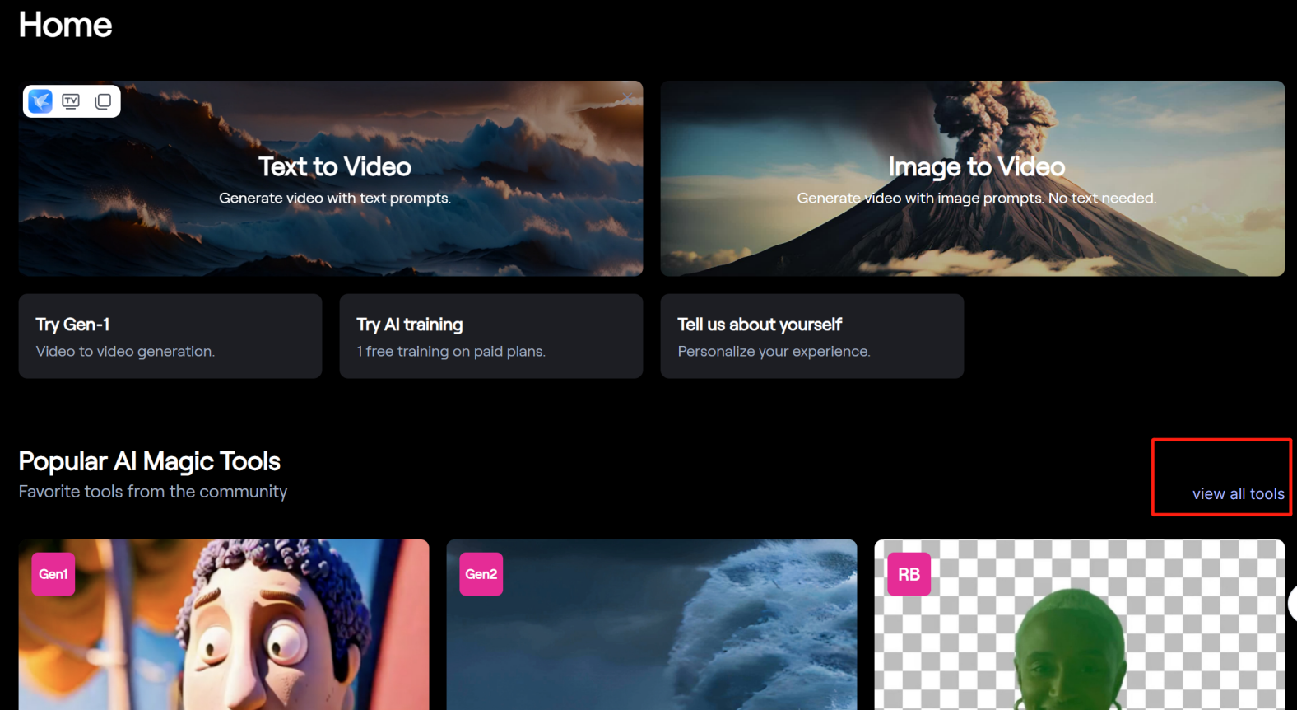Open the Text to Video card
The image size is (1298, 710).
[x=331, y=178]
